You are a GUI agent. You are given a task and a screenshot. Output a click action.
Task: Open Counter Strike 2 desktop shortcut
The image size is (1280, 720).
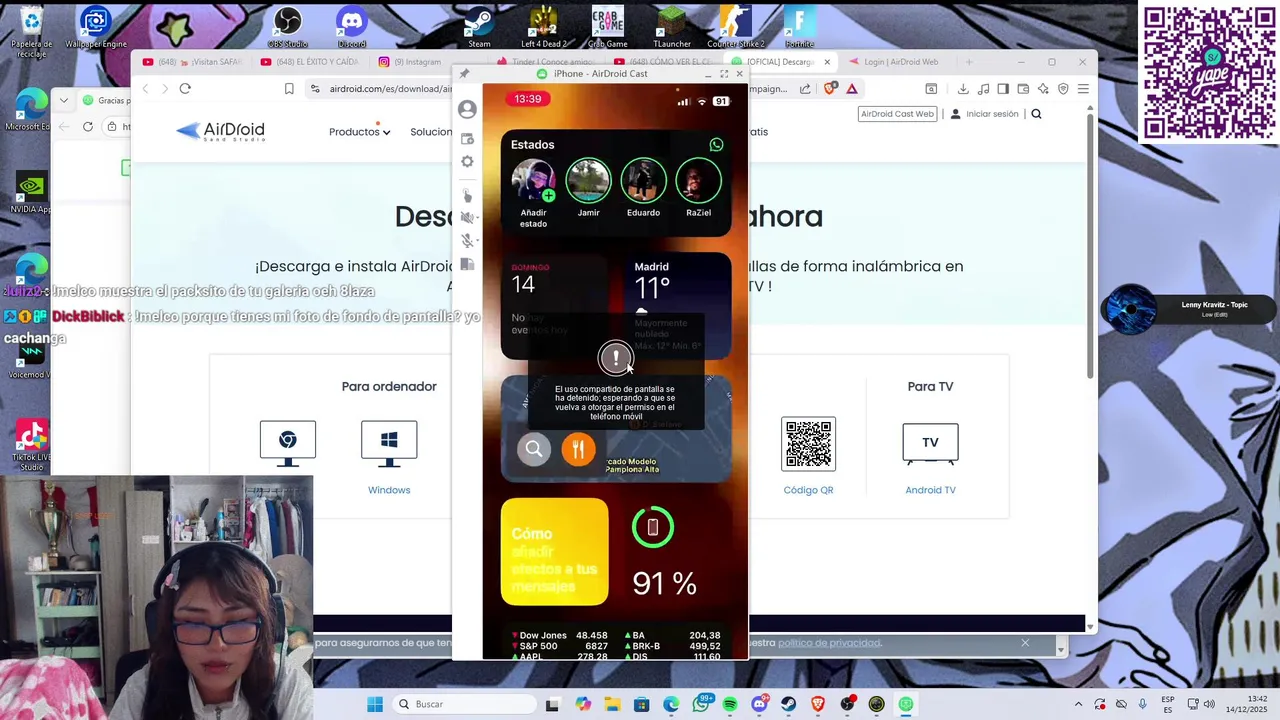pyautogui.click(x=736, y=27)
